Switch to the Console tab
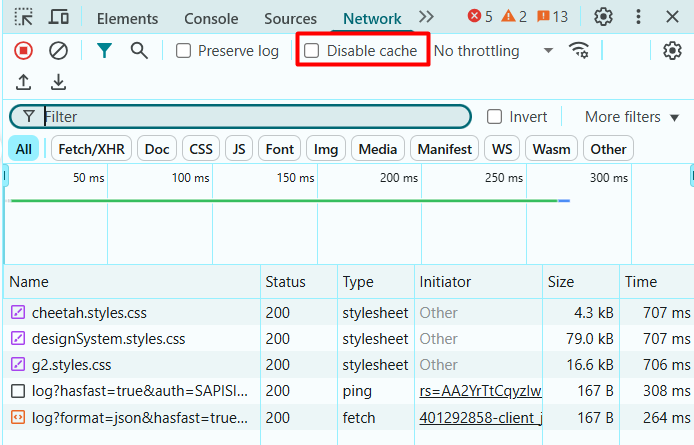The height and width of the screenshot is (445, 694). pos(211,19)
